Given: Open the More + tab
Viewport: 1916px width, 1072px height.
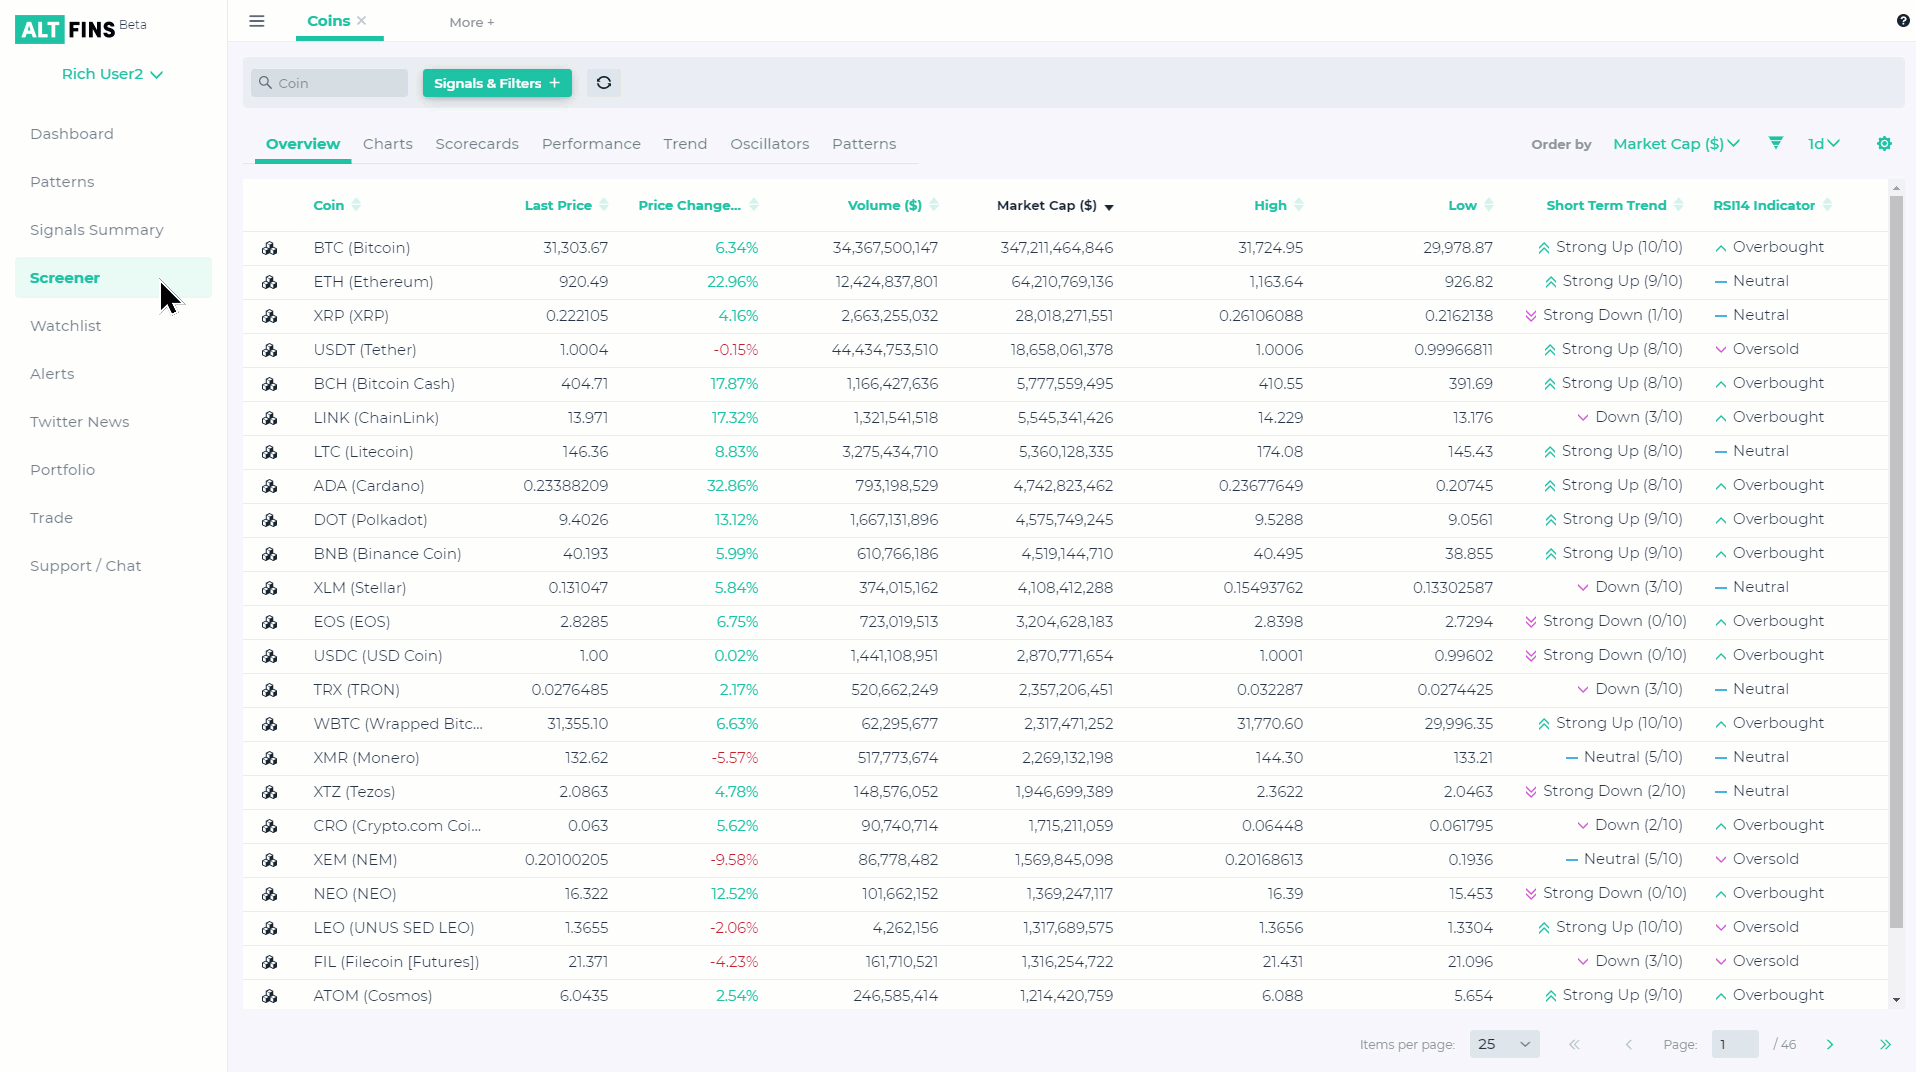Looking at the screenshot, I should pos(472,22).
